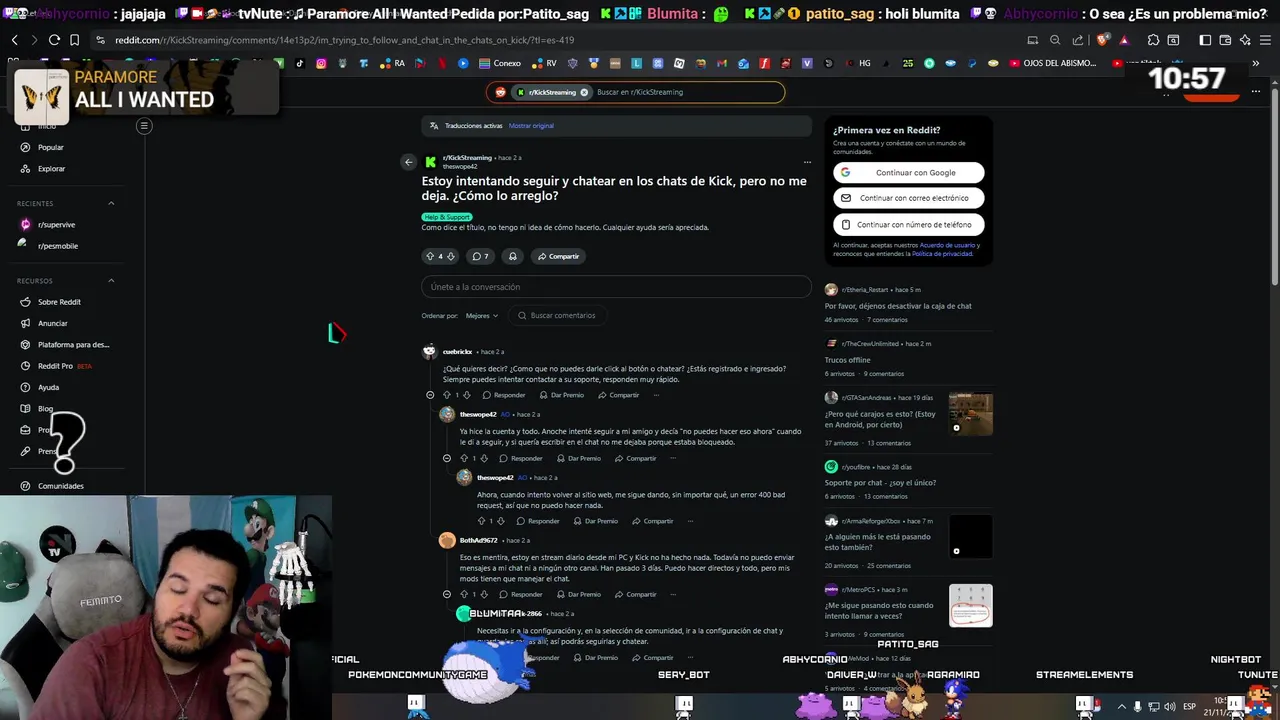This screenshot has width=1280, height=720.
Task: Bookmark this page icon in address bar
Action: coord(75,40)
